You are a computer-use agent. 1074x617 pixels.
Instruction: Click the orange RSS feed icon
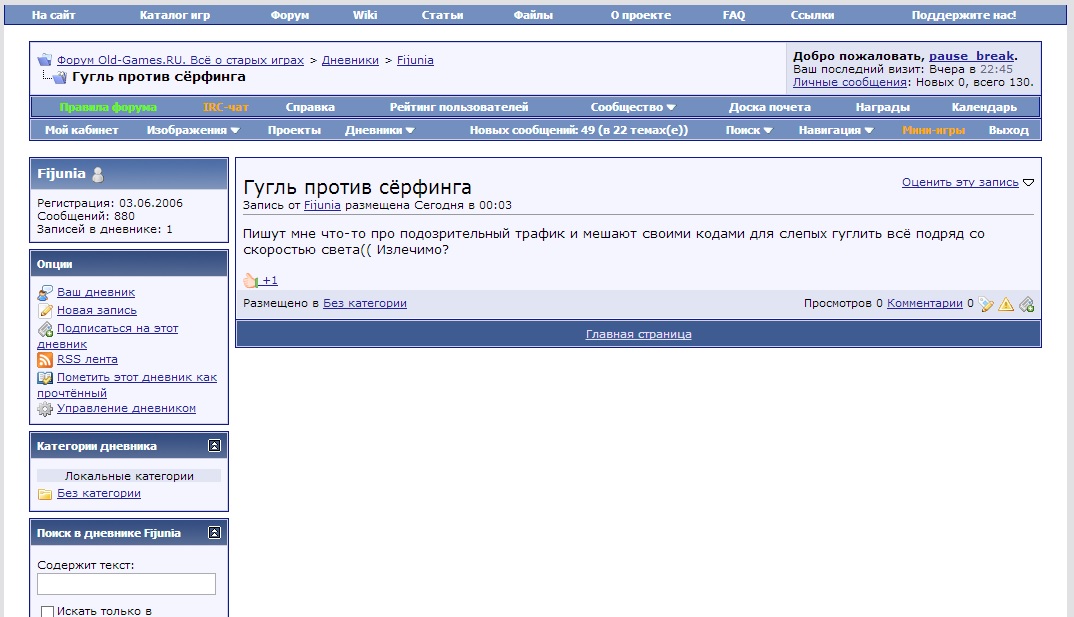pos(45,359)
